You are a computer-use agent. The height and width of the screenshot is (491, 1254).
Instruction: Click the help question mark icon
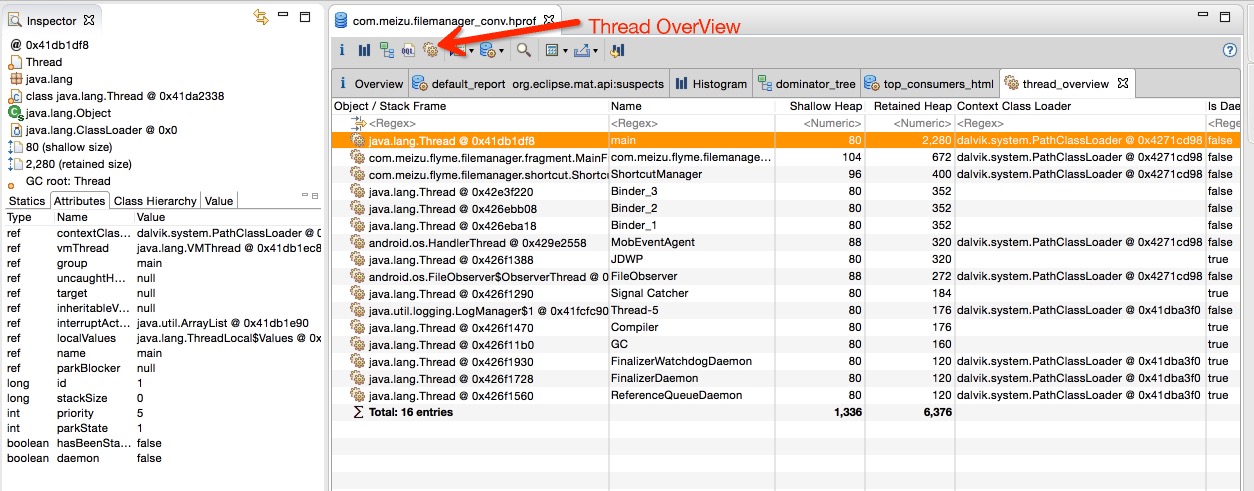tap(1230, 50)
